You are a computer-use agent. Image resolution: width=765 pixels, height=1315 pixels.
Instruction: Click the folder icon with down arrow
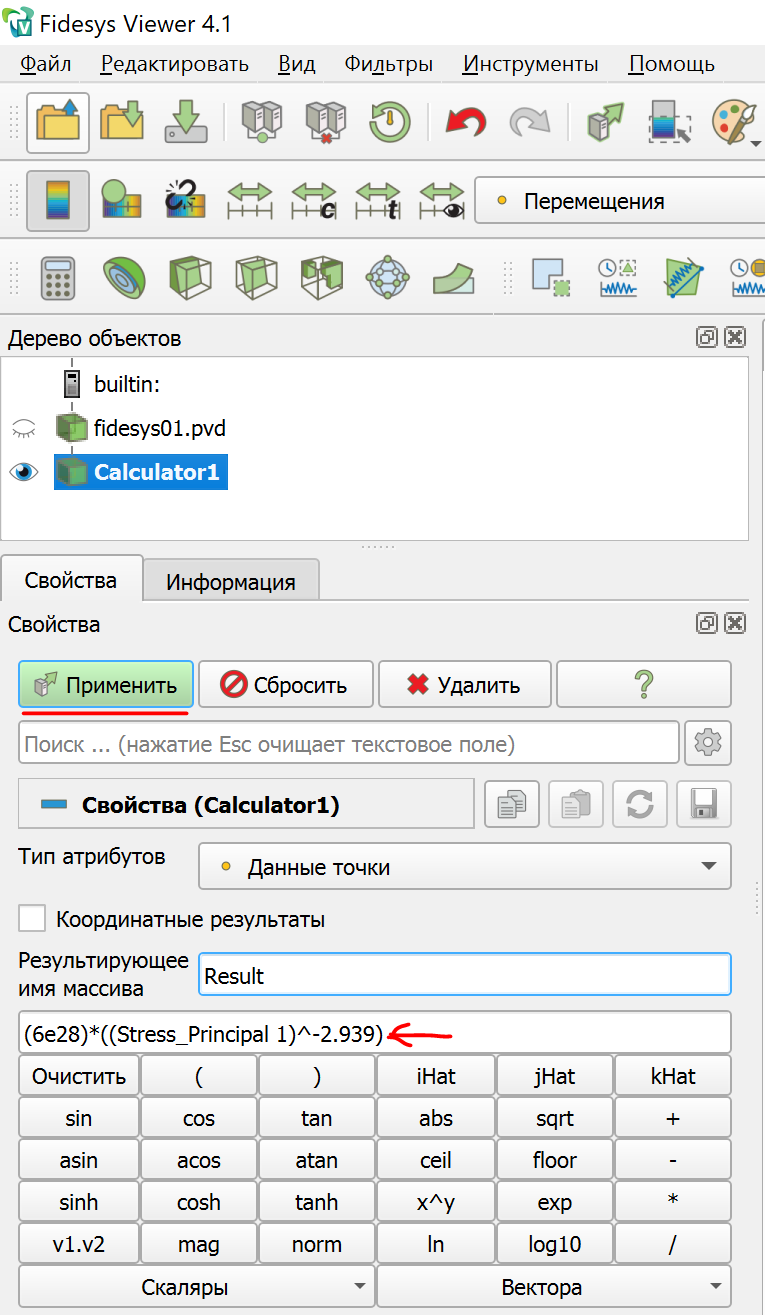pyautogui.click(x=123, y=123)
